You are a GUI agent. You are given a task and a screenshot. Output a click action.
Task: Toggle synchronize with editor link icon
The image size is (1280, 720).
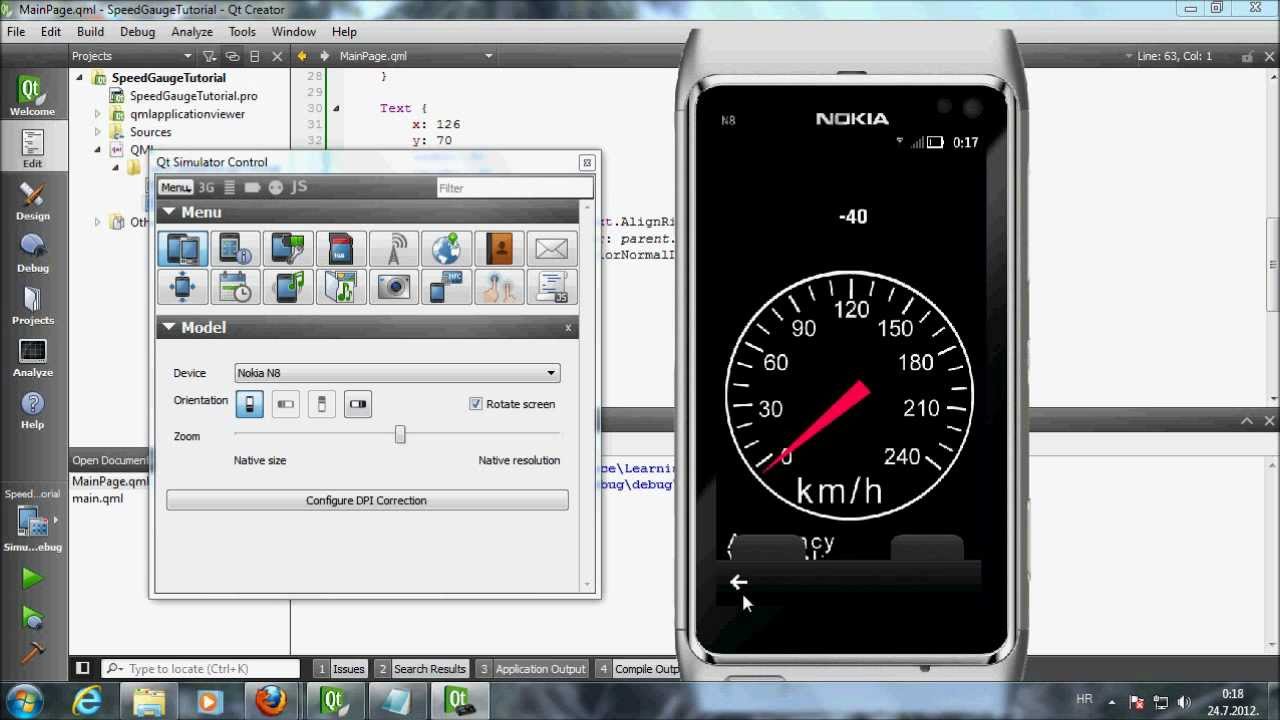point(233,56)
